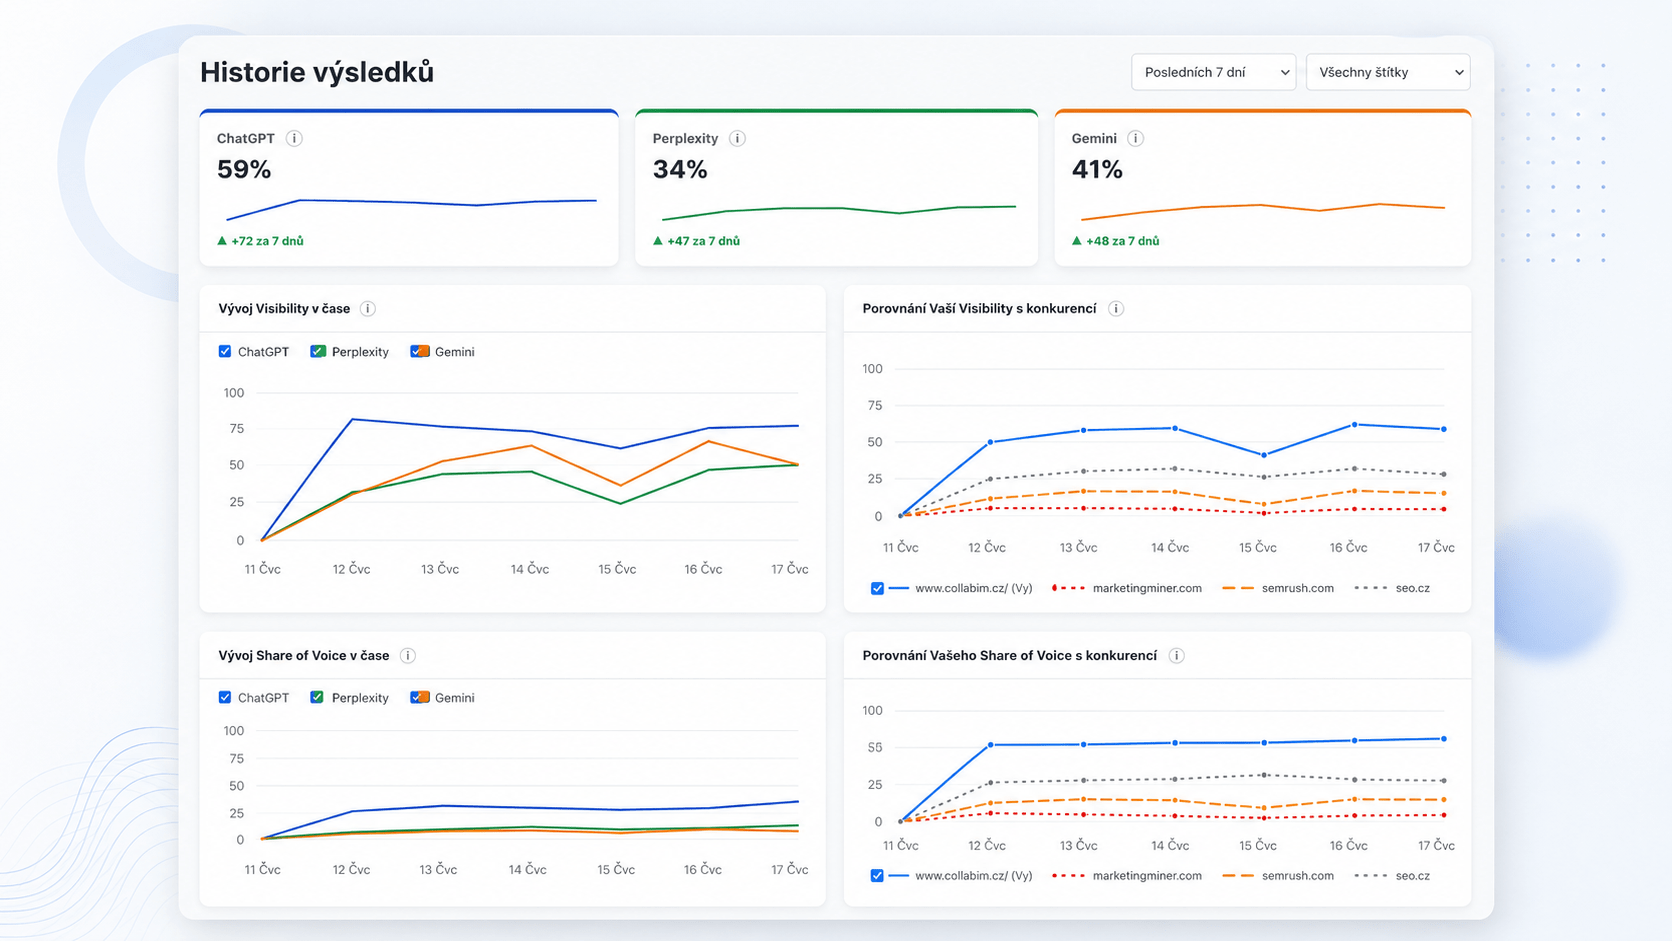Click 15 Čvc data point on collabim Visibility line
This screenshot has width=1672, height=941.
coord(1264,455)
